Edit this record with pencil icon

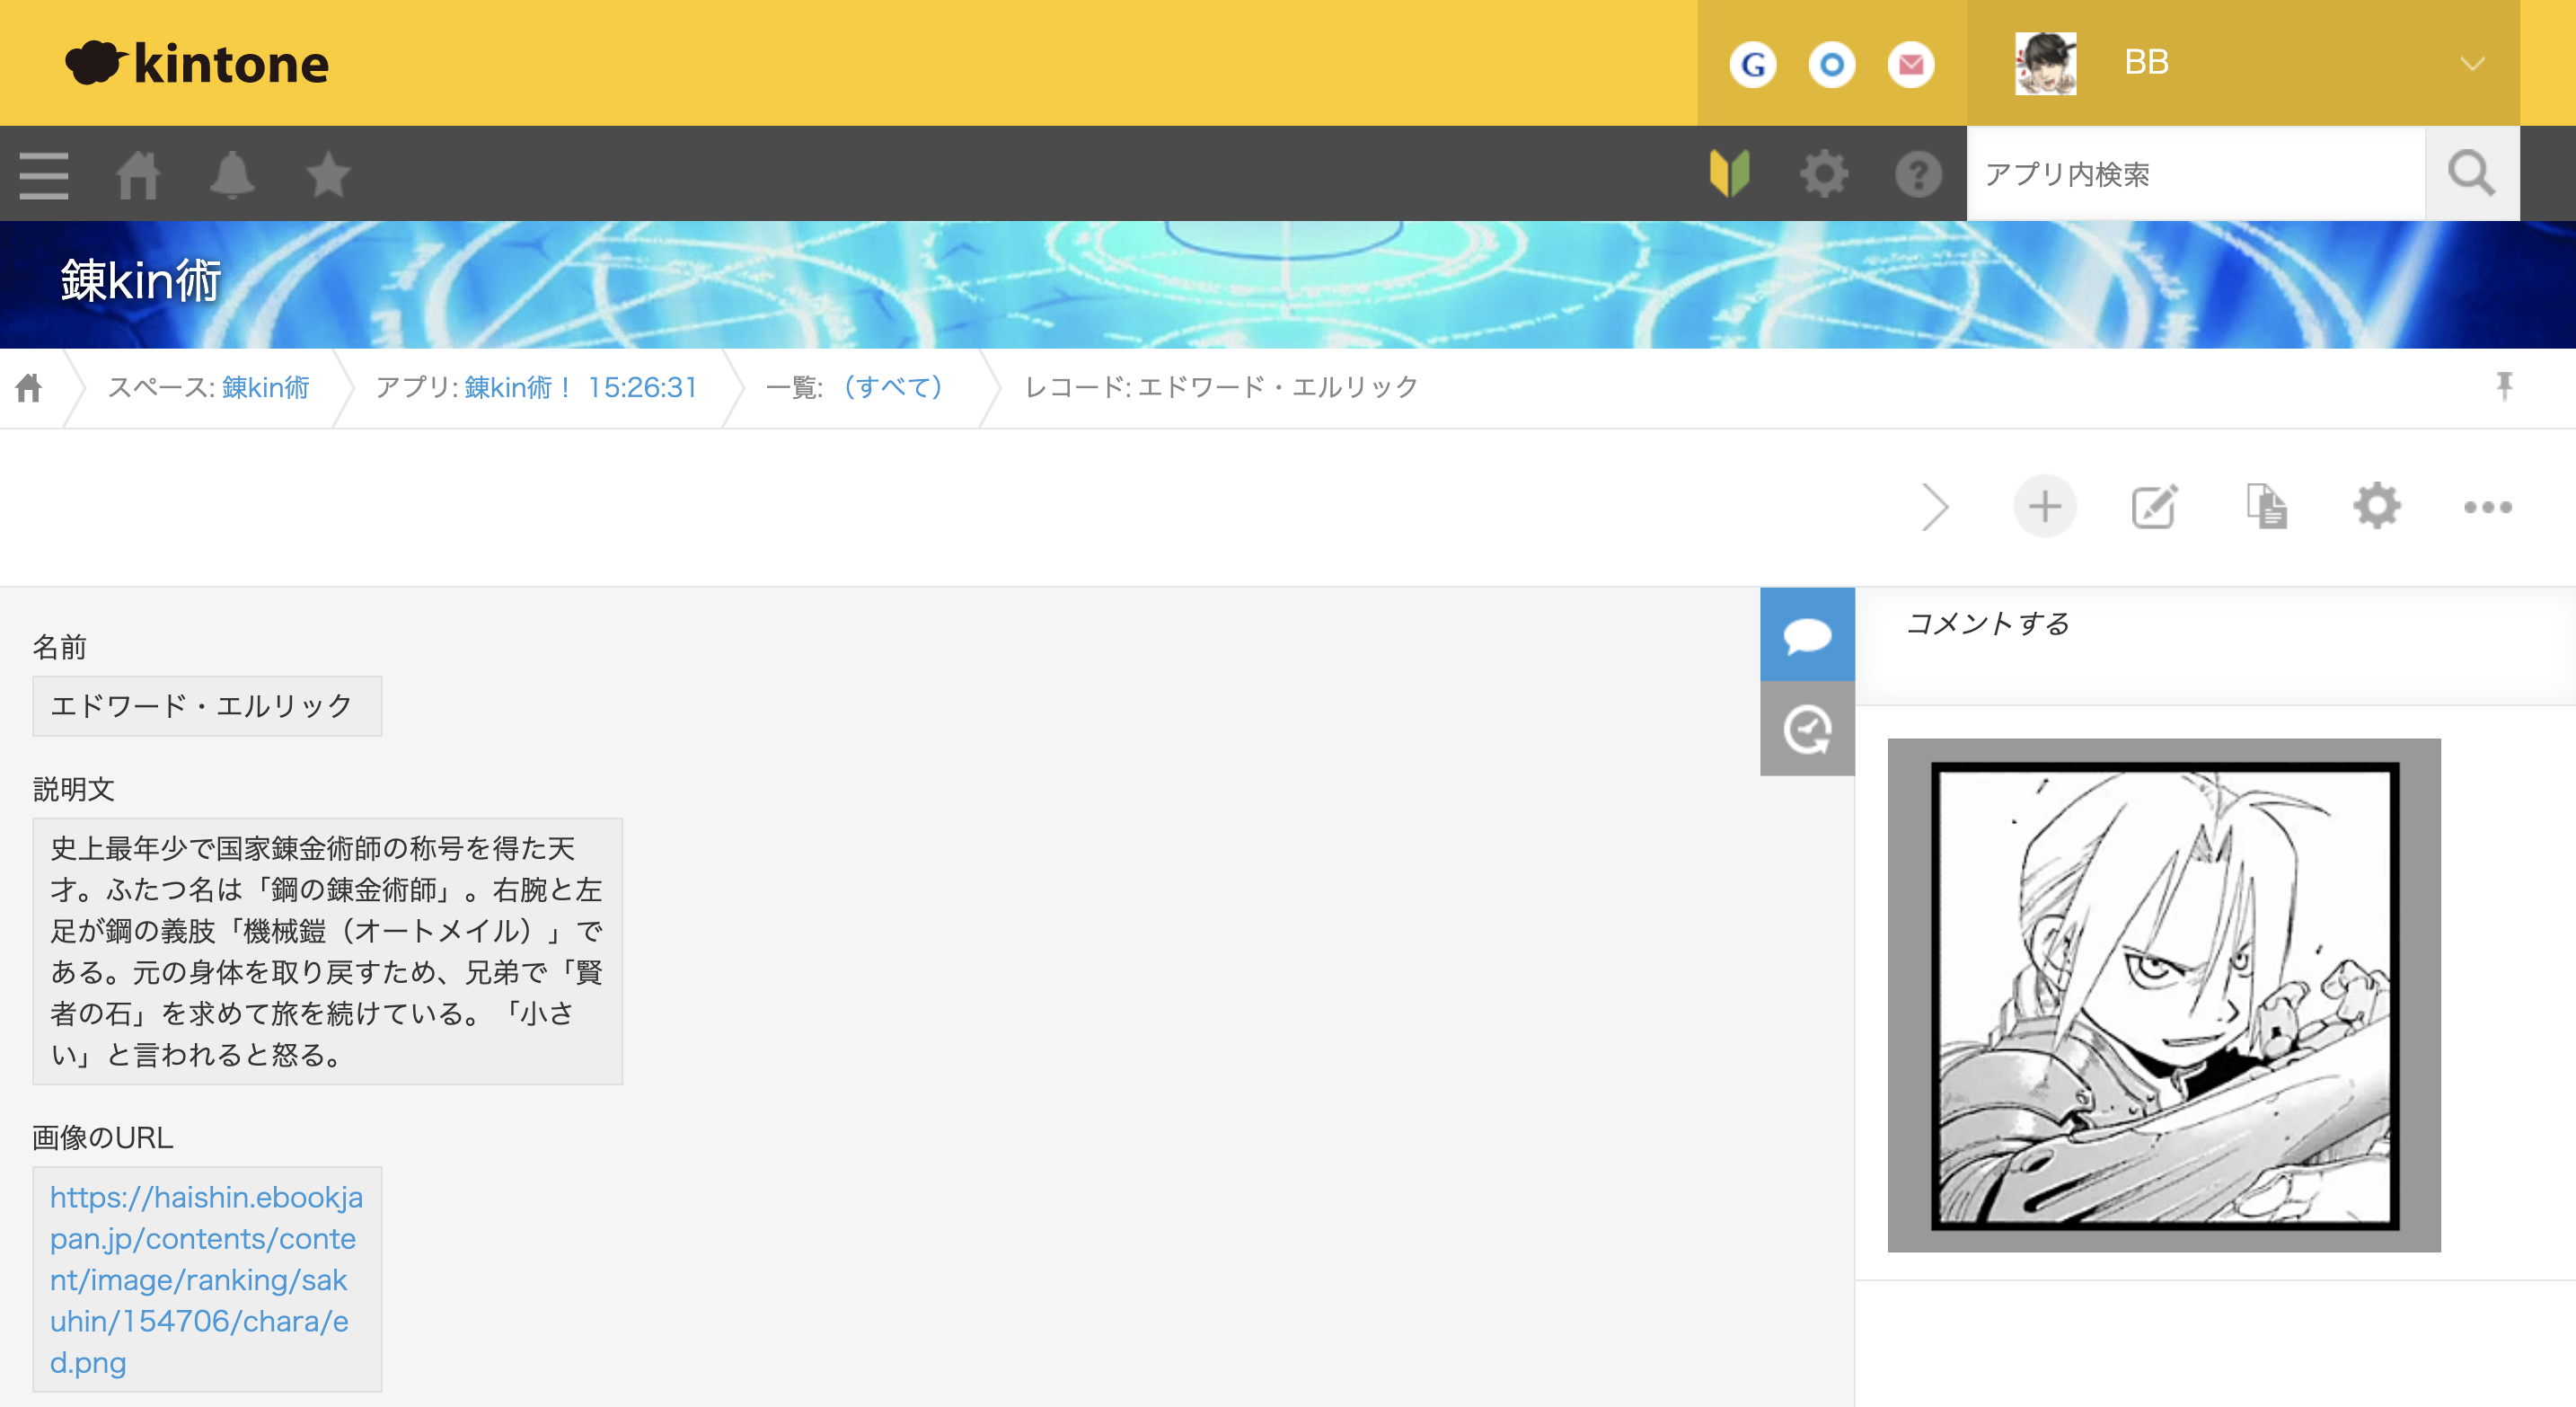(2154, 506)
